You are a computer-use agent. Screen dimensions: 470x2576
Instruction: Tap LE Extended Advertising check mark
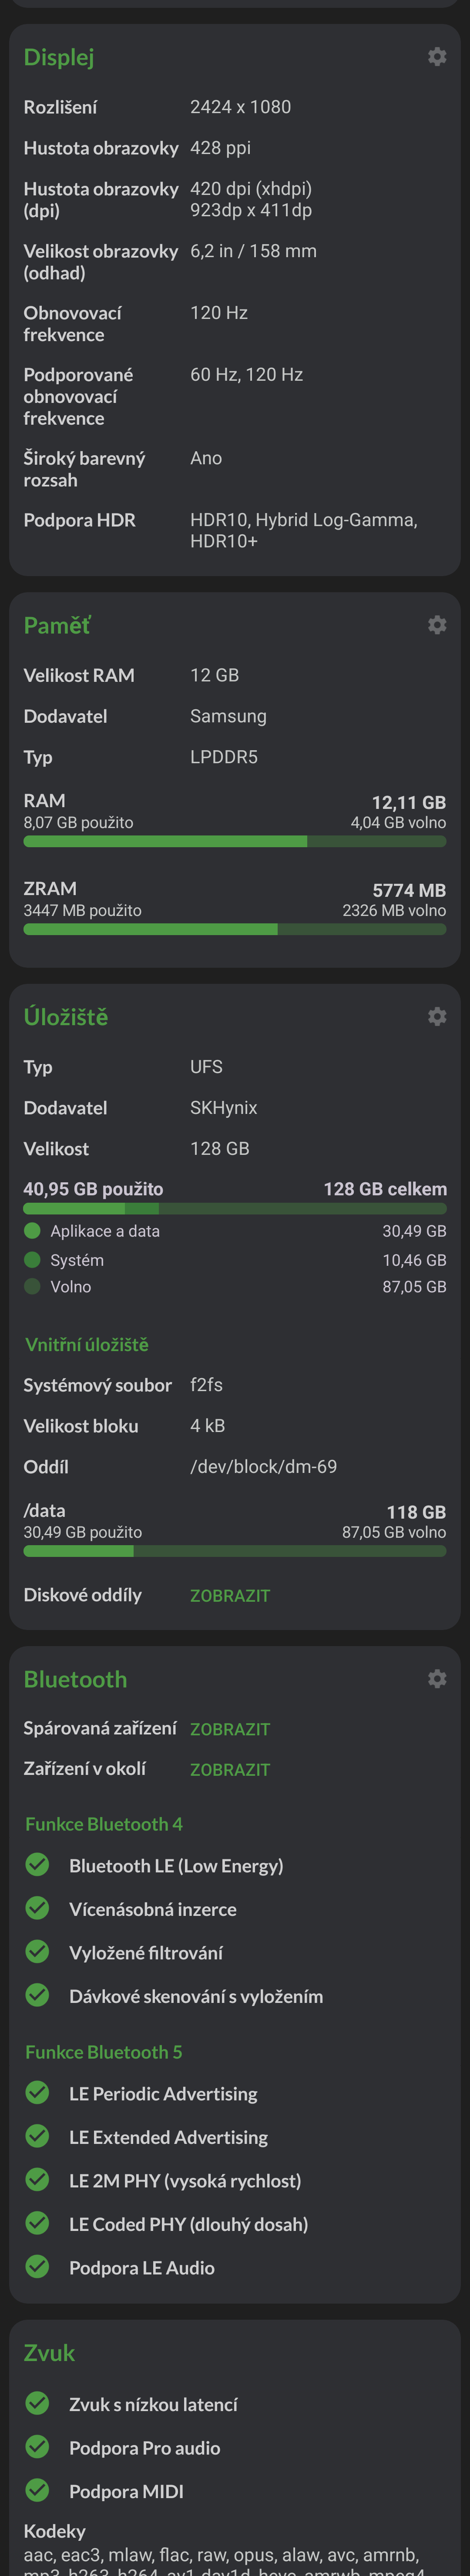pyautogui.click(x=37, y=2137)
